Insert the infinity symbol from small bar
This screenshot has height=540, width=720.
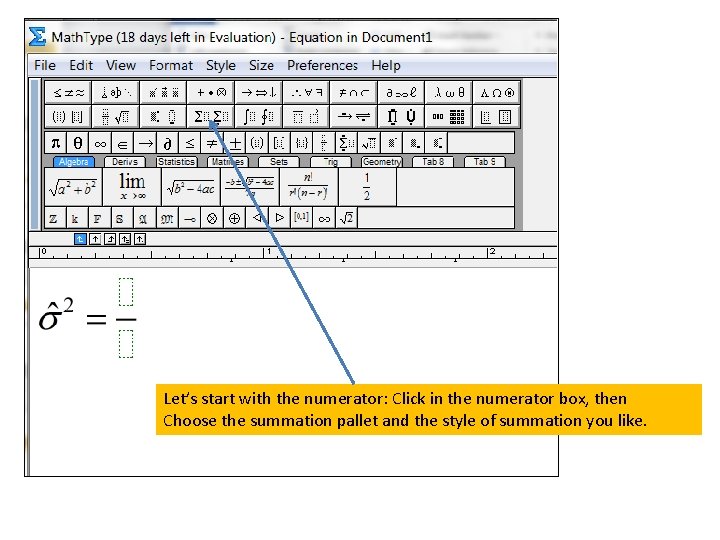pos(100,143)
